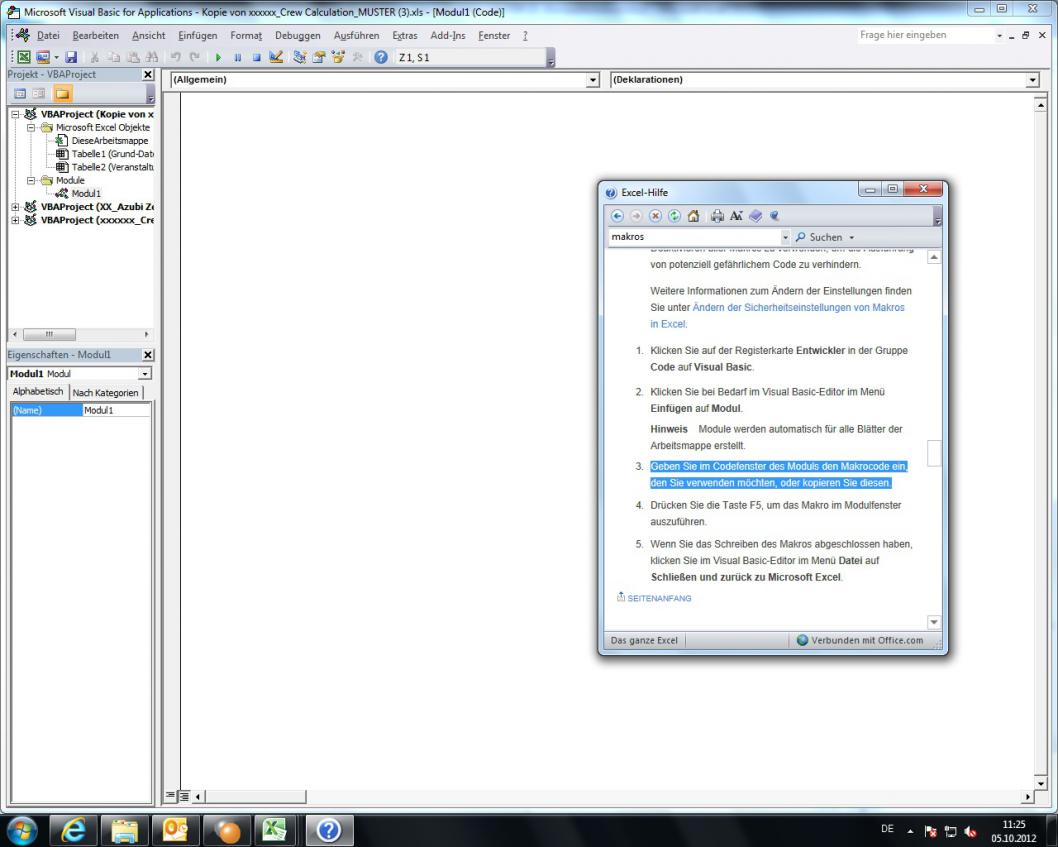
Task: Open the Project Explorer toolbar icon
Action: (300, 57)
